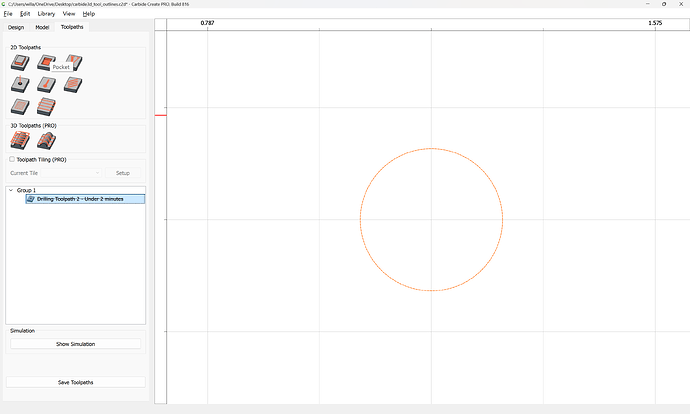Open the Current Tile dropdown
The height and width of the screenshot is (414, 690).
71,173
